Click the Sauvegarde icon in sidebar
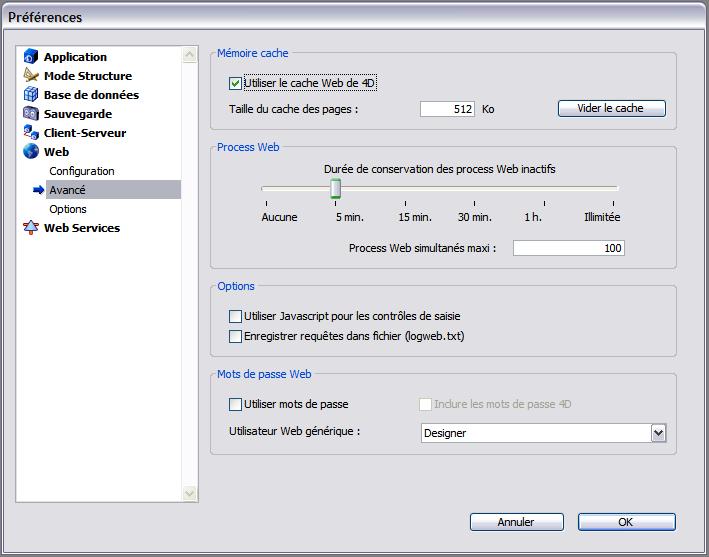Viewport: 709px width, 557px height. point(30,114)
